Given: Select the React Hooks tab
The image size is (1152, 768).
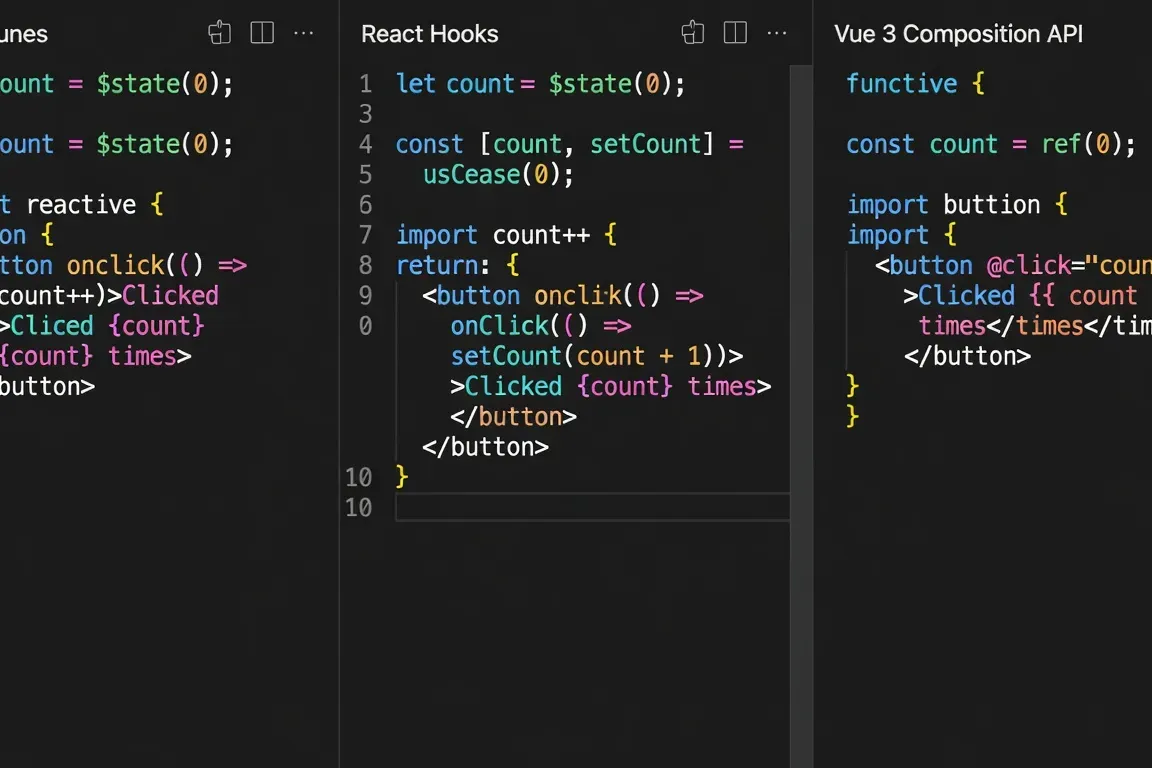Looking at the screenshot, I should [430, 34].
